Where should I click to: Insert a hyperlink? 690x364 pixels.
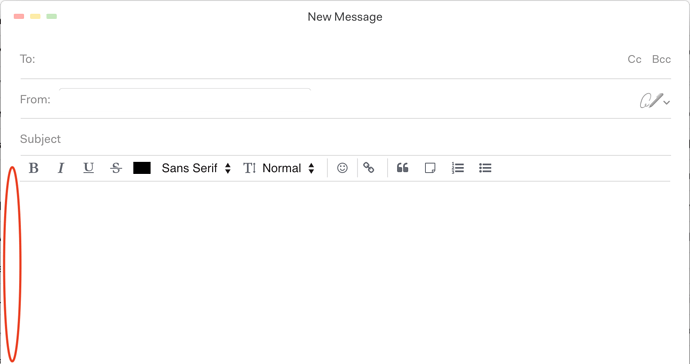pyautogui.click(x=369, y=168)
